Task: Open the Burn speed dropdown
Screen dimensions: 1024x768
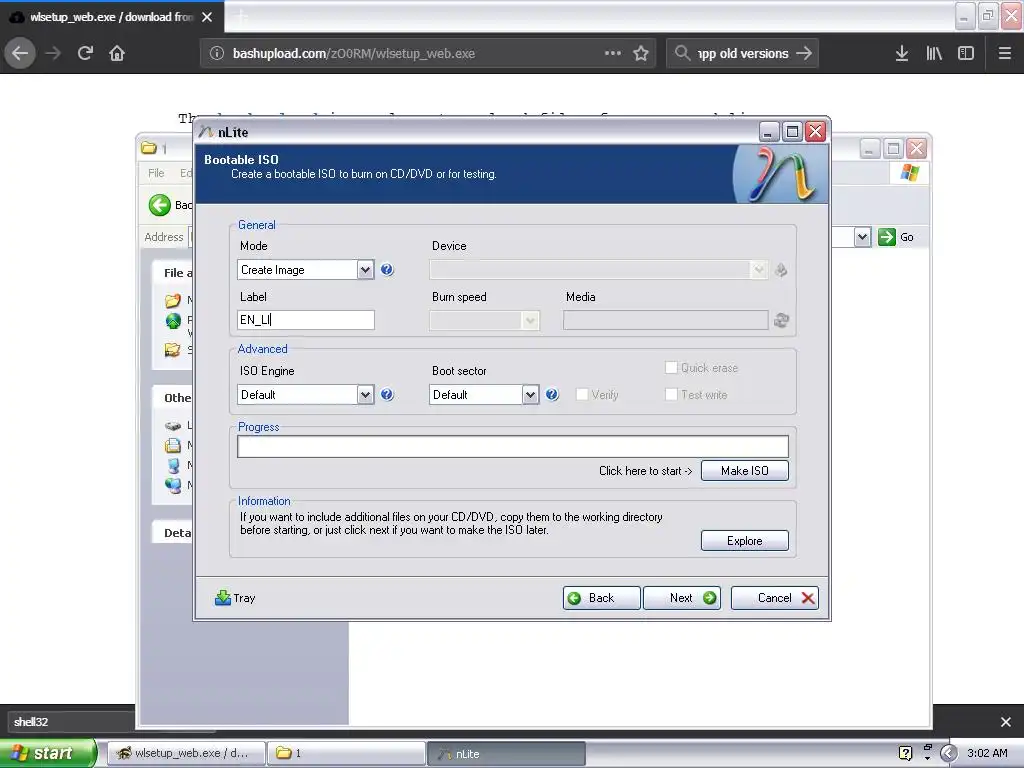Action: pyautogui.click(x=530, y=320)
